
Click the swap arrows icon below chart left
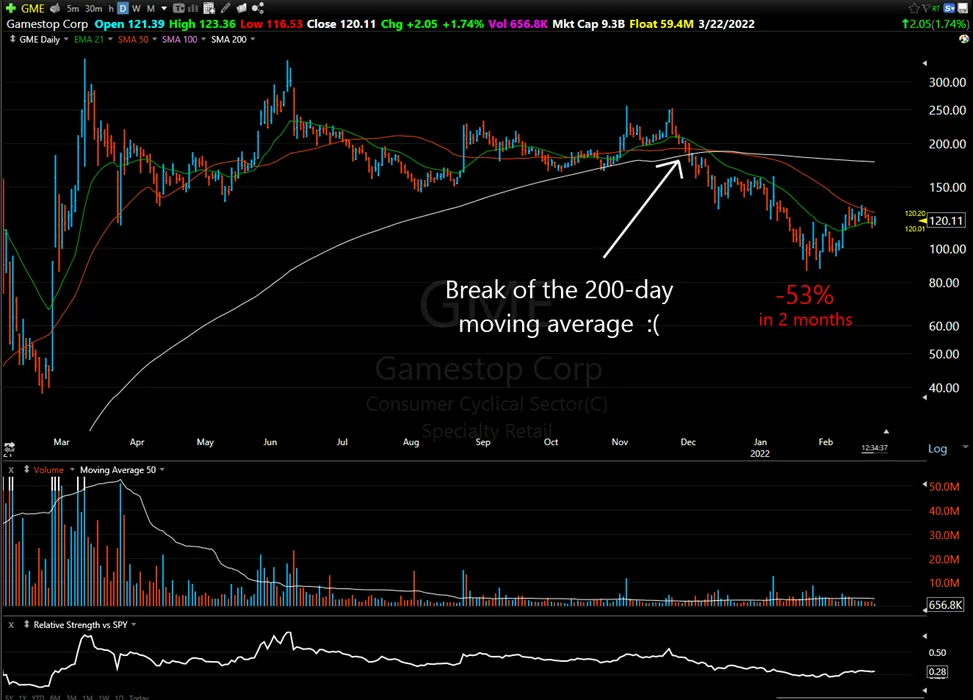pyautogui.click(x=9, y=447)
